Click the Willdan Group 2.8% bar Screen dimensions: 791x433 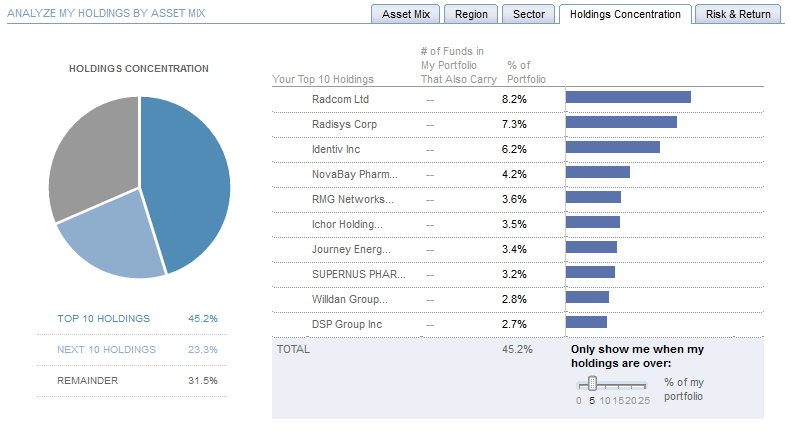[587, 297]
